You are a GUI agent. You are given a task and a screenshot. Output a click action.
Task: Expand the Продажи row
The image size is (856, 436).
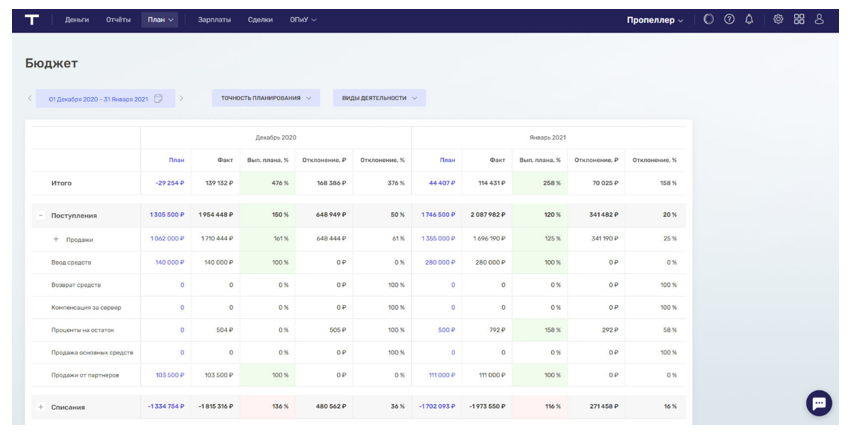pyautogui.click(x=56, y=239)
